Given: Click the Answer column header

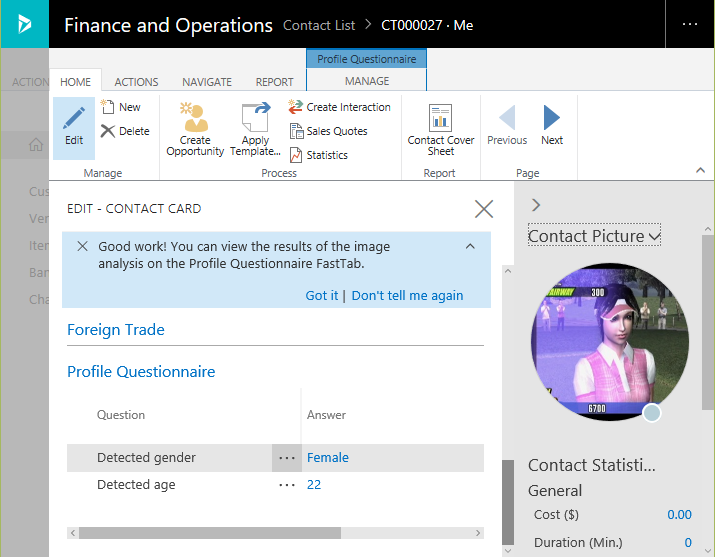Looking at the screenshot, I should [x=326, y=415].
